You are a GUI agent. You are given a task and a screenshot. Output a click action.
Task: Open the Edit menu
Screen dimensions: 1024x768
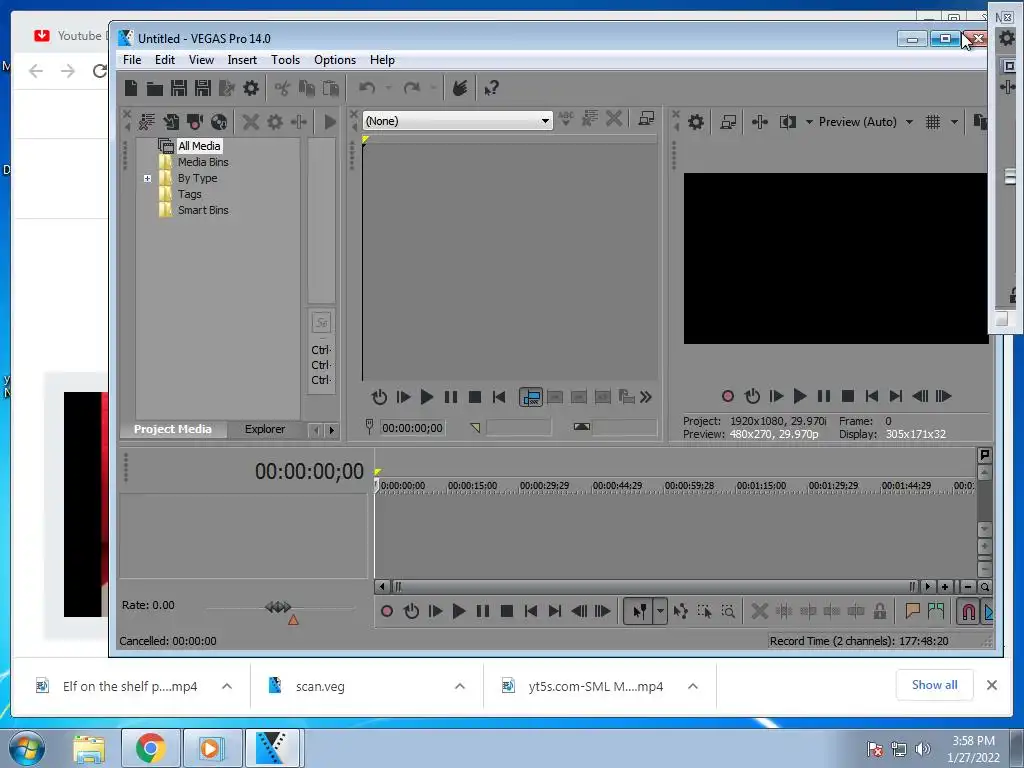(x=165, y=59)
